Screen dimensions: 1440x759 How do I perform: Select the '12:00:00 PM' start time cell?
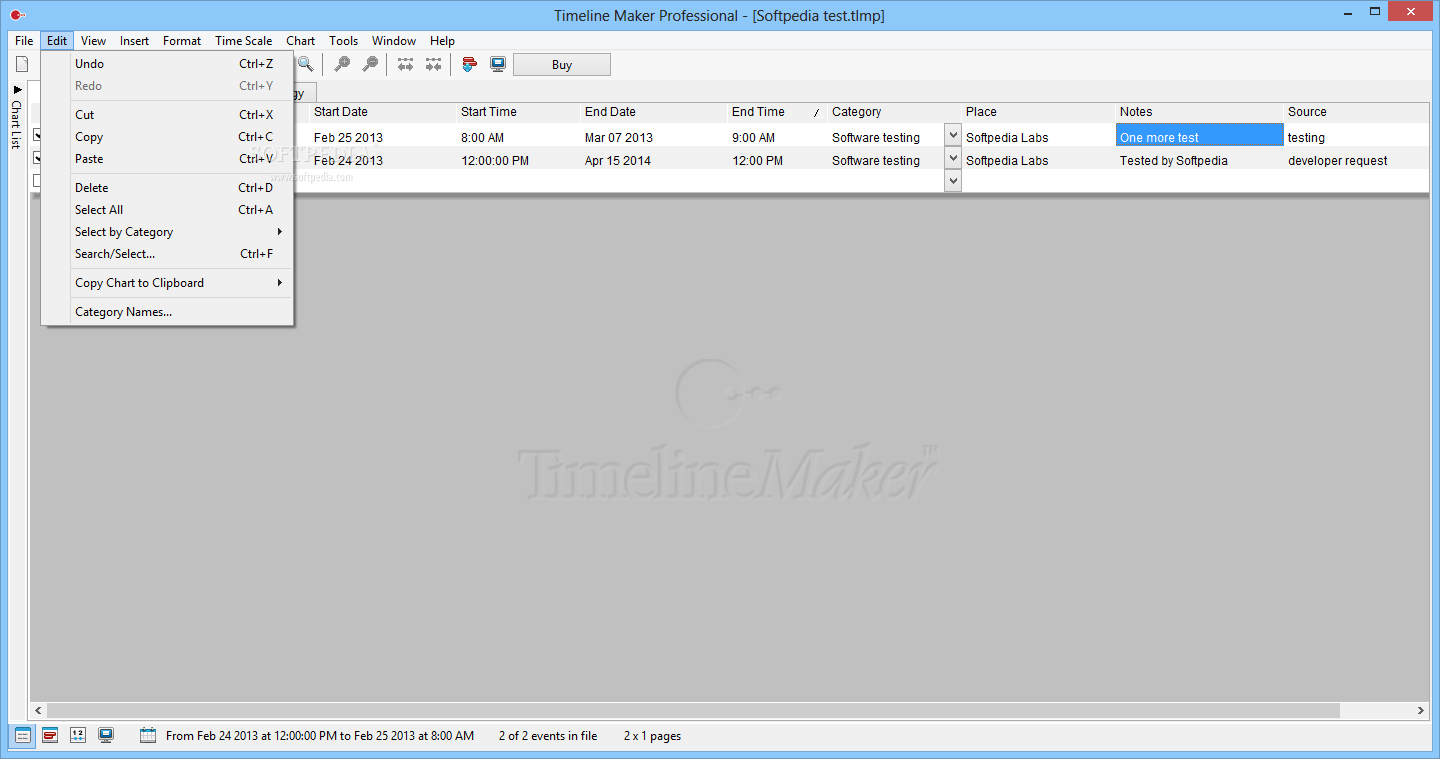pyautogui.click(x=518, y=160)
